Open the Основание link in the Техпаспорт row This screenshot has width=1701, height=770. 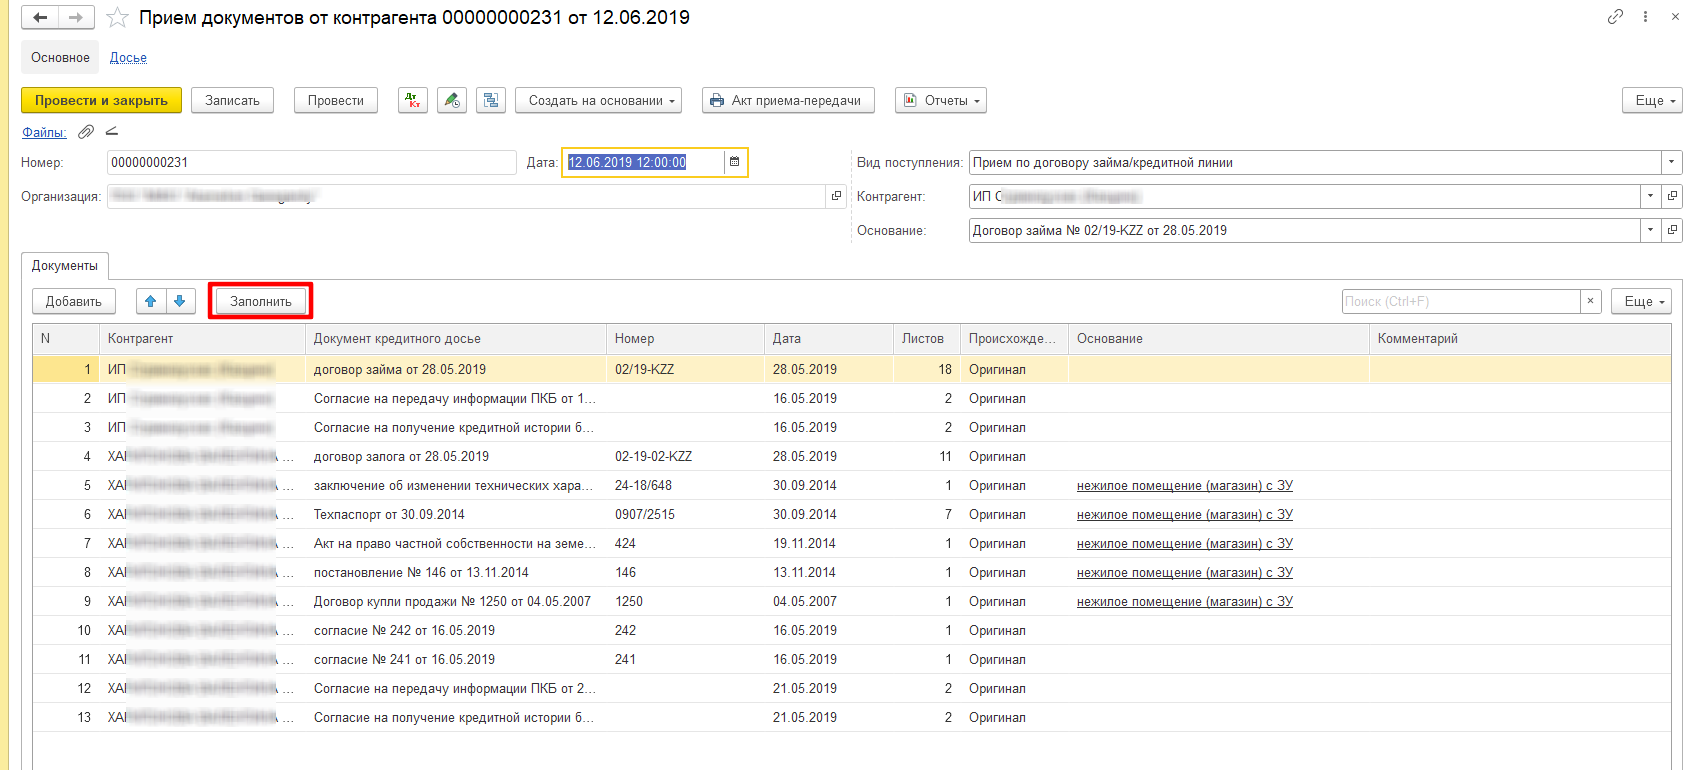[1184, 514]
